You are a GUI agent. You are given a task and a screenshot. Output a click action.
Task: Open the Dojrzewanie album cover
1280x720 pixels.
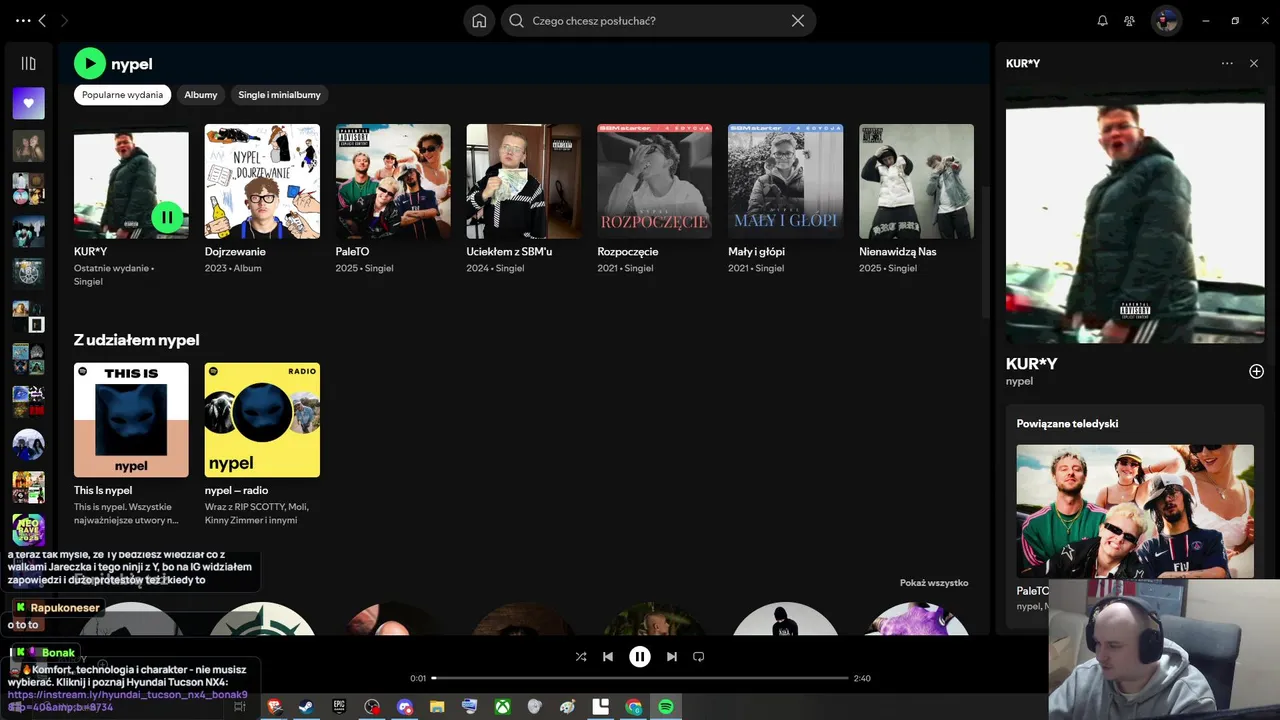pos(262,181)
